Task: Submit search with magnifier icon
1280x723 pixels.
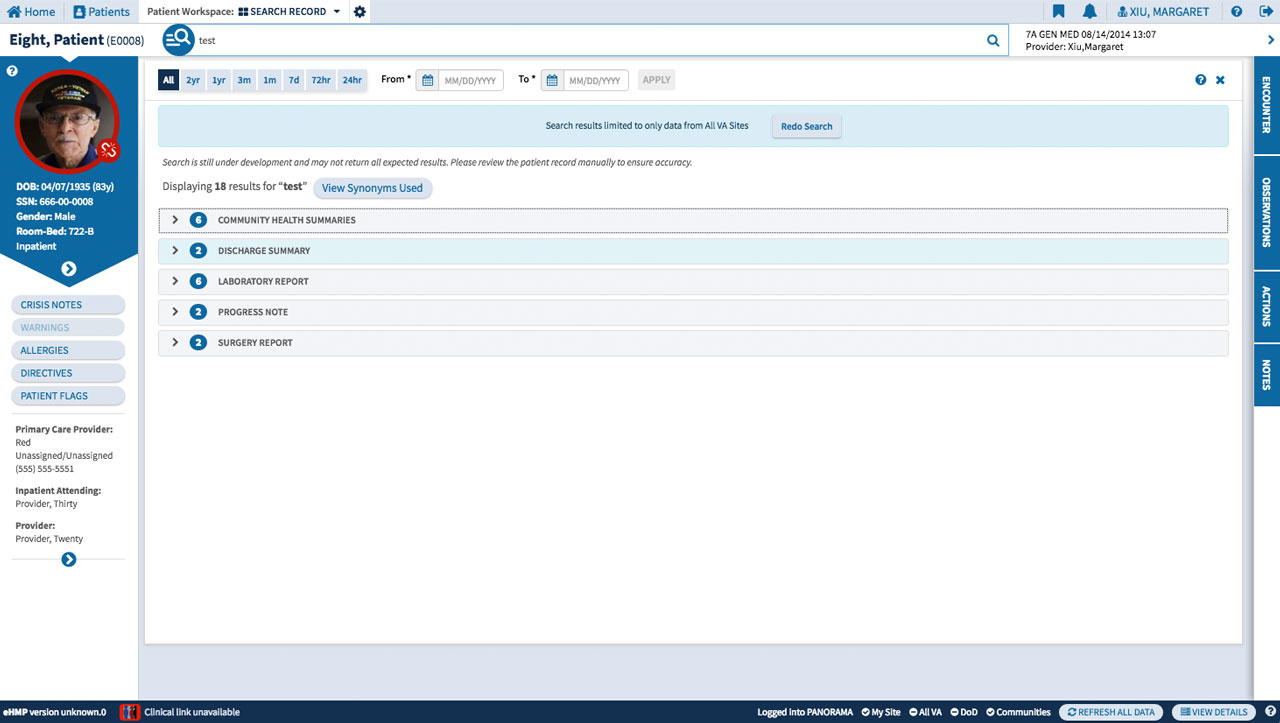Action: coord(993,41)
